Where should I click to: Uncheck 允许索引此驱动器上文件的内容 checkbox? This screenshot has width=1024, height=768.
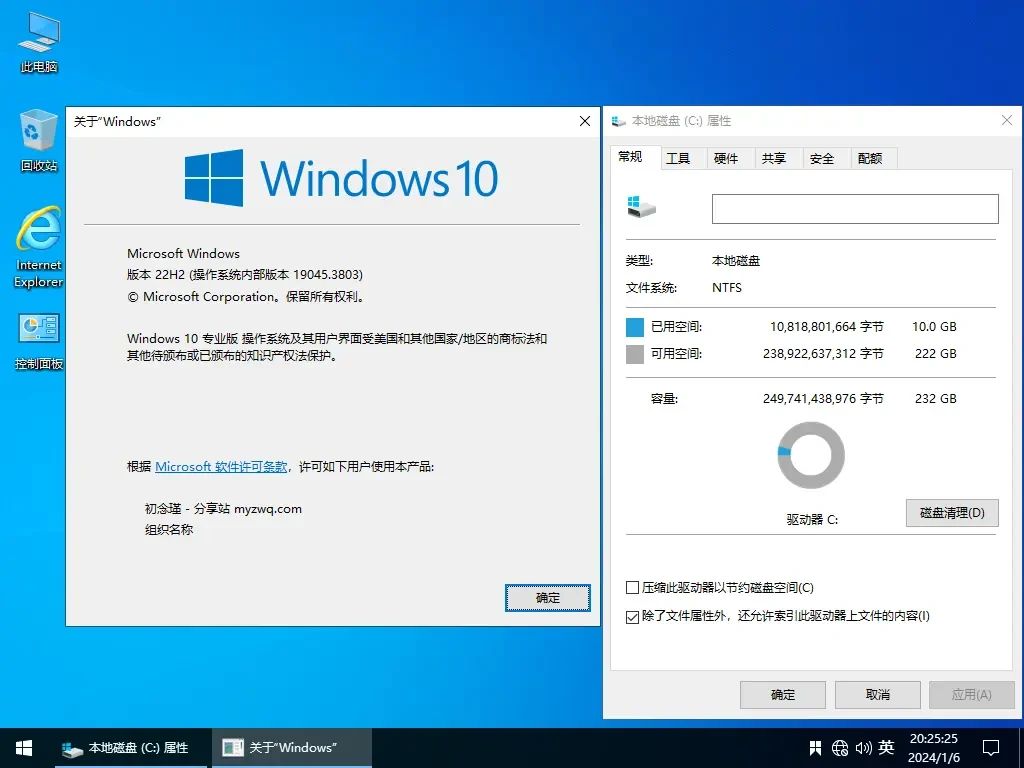point(632,616)
